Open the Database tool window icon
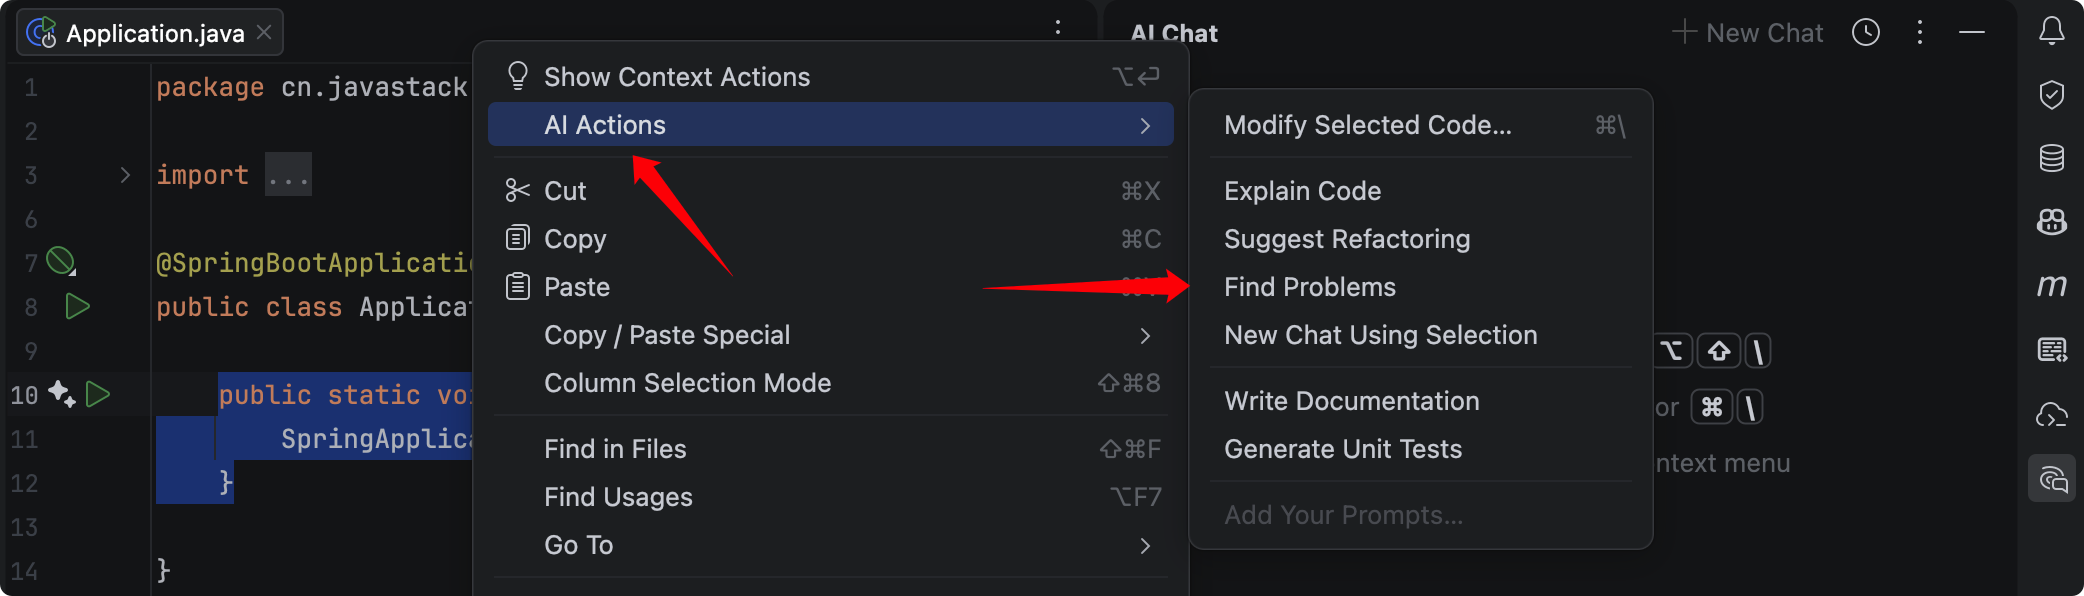The width and height of the screenshot is (2084, 596). pos(2051,158)
